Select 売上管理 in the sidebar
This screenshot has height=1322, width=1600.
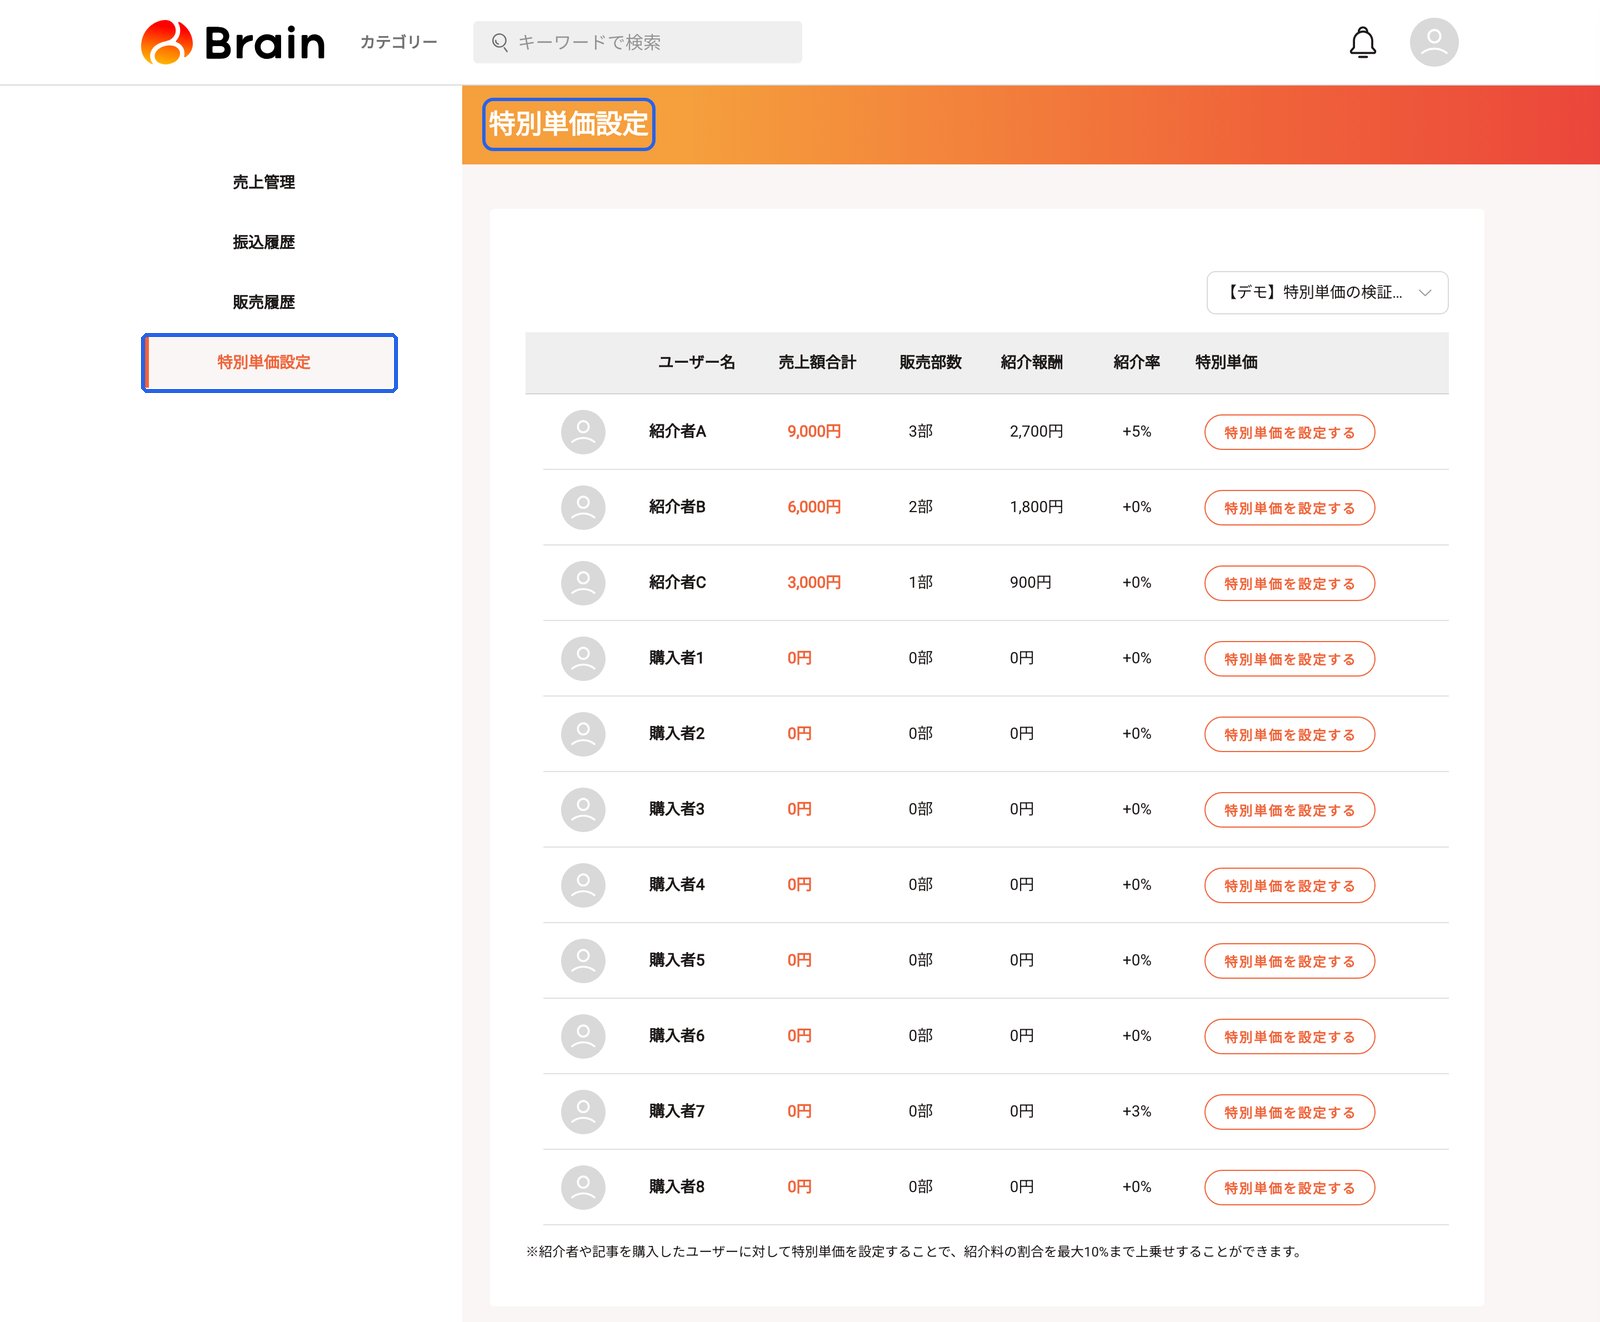pyautogui.click(x=264, y=182)
